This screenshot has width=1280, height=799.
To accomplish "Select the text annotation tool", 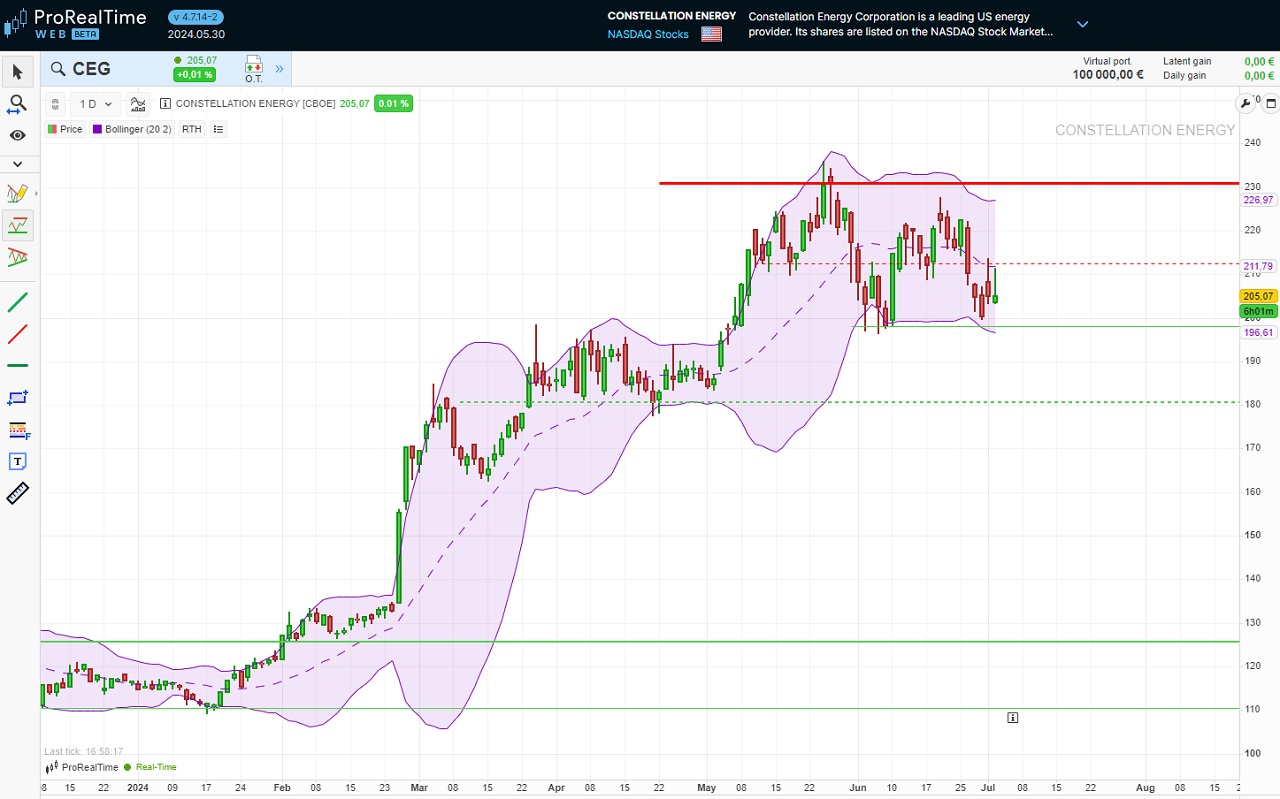I will click(x=17, y=461).
